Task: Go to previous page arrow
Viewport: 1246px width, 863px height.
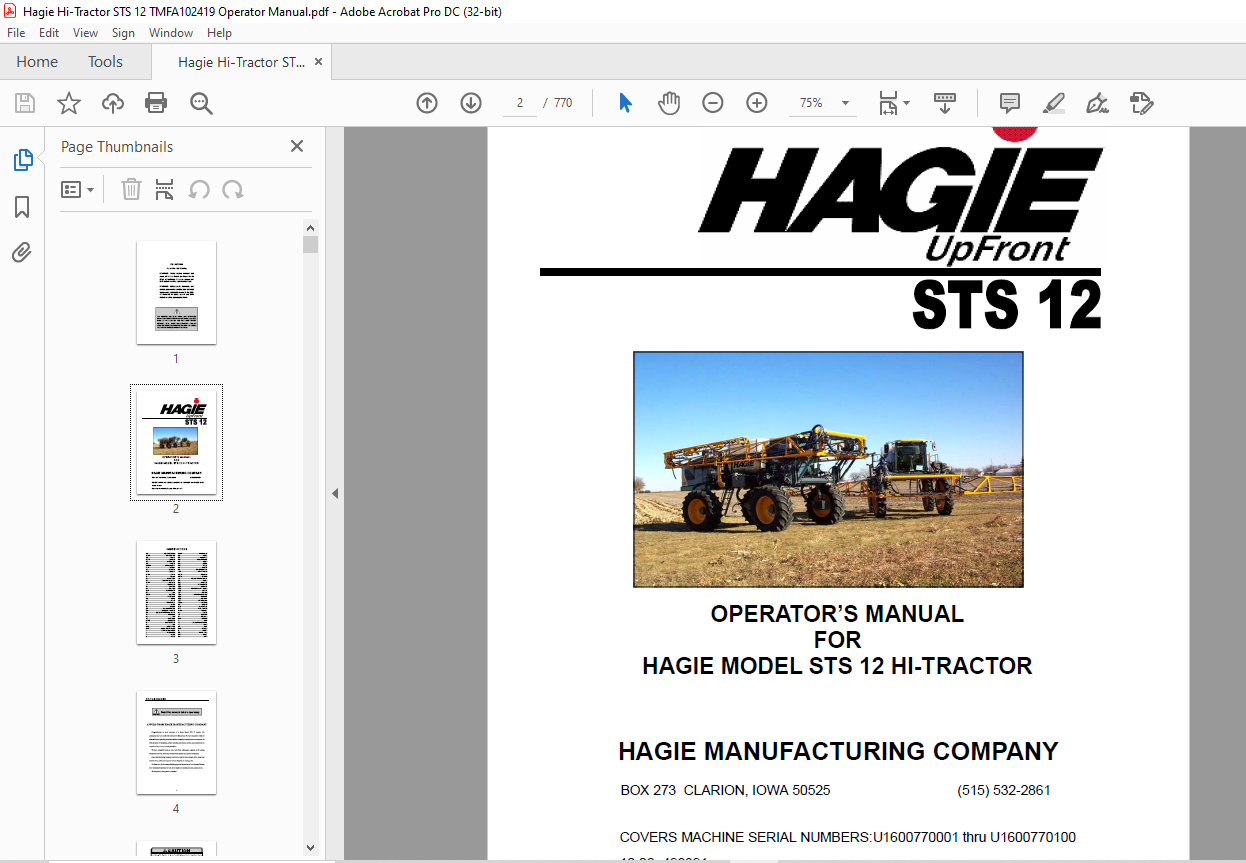Action: point(427,103)
